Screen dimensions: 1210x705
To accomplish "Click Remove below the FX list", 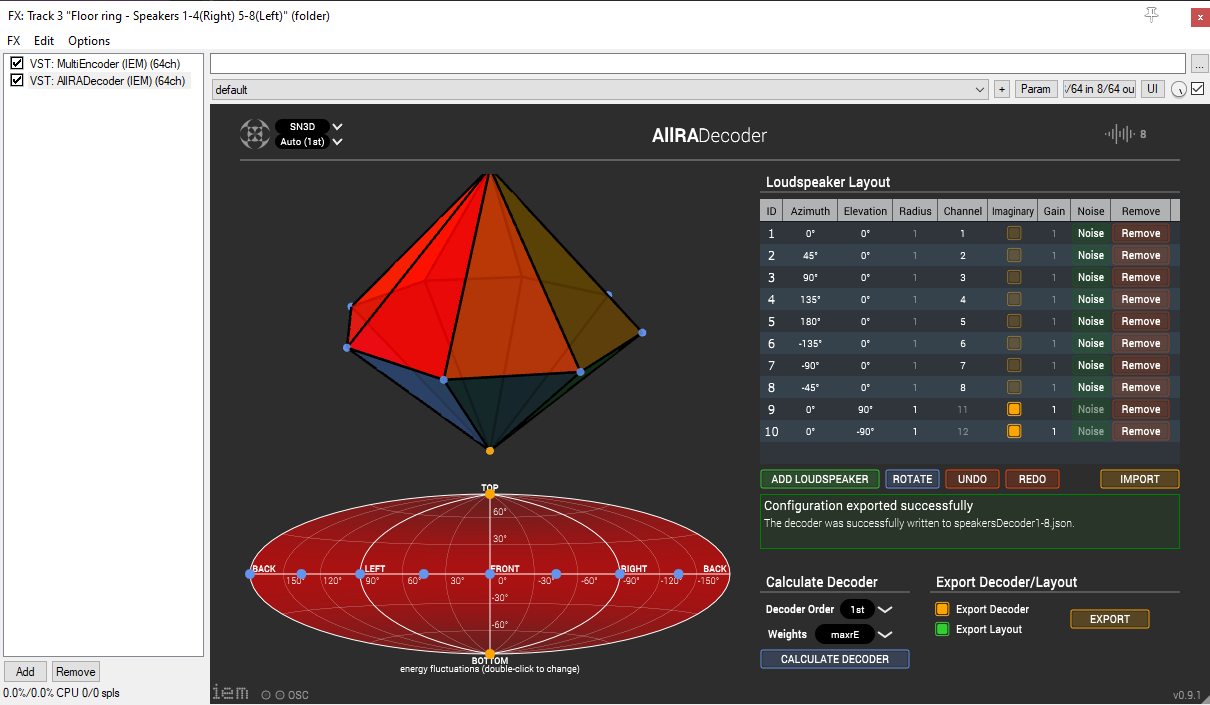I will pos(75,672).
